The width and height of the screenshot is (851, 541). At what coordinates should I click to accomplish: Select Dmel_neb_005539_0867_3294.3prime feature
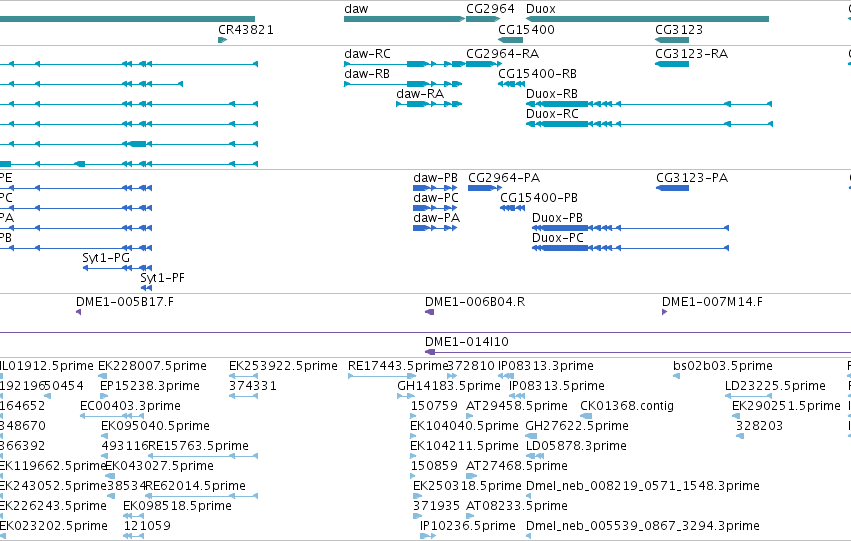point(529,537)
